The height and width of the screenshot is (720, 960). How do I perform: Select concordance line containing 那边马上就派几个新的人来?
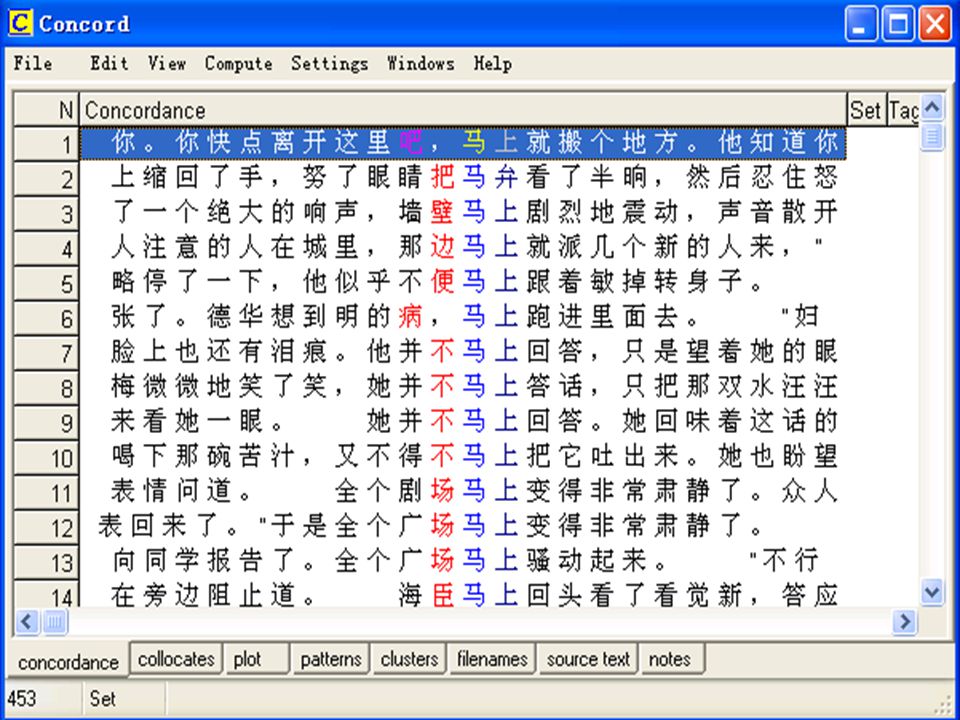click(463, 248)
